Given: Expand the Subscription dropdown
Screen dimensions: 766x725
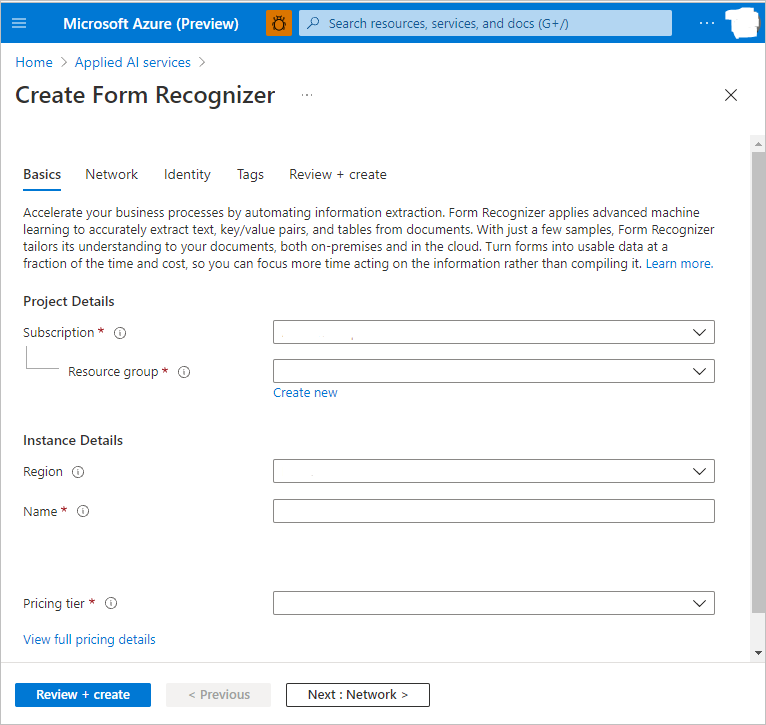Looking at the screenshot, I should click(494, 332).
